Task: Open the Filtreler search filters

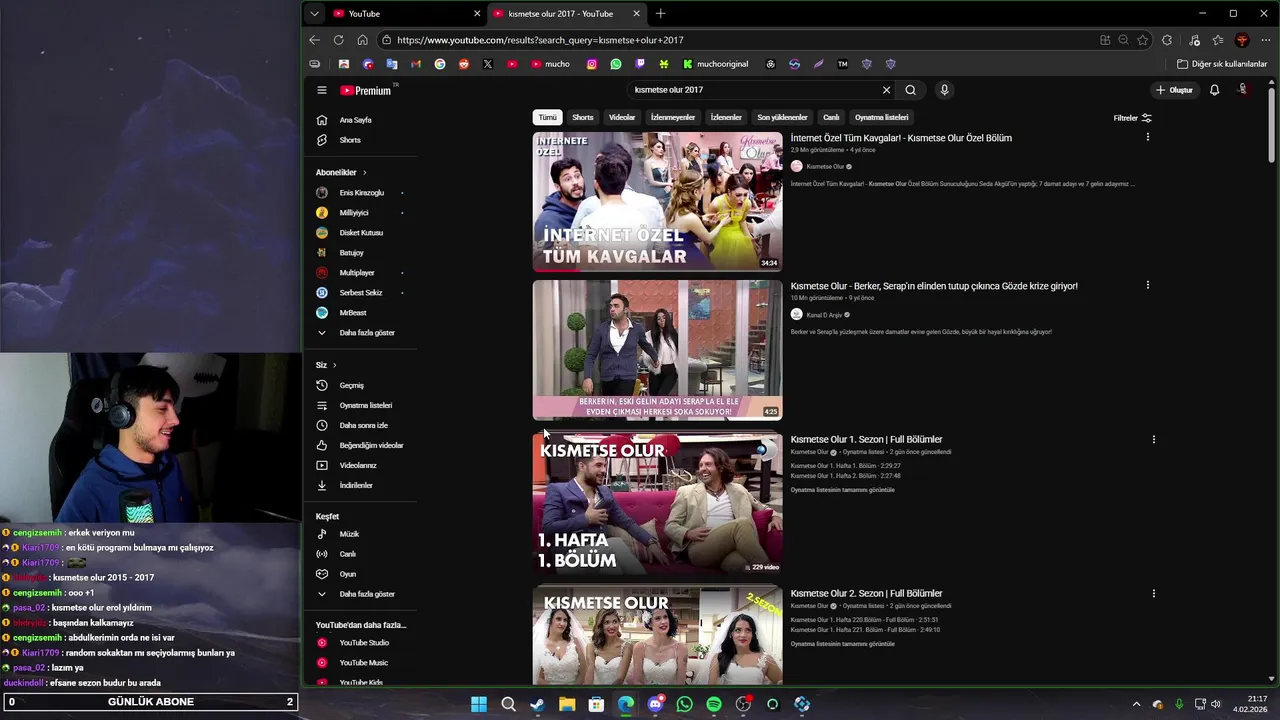Action: pyautogui.click(x=1133, y=118)
